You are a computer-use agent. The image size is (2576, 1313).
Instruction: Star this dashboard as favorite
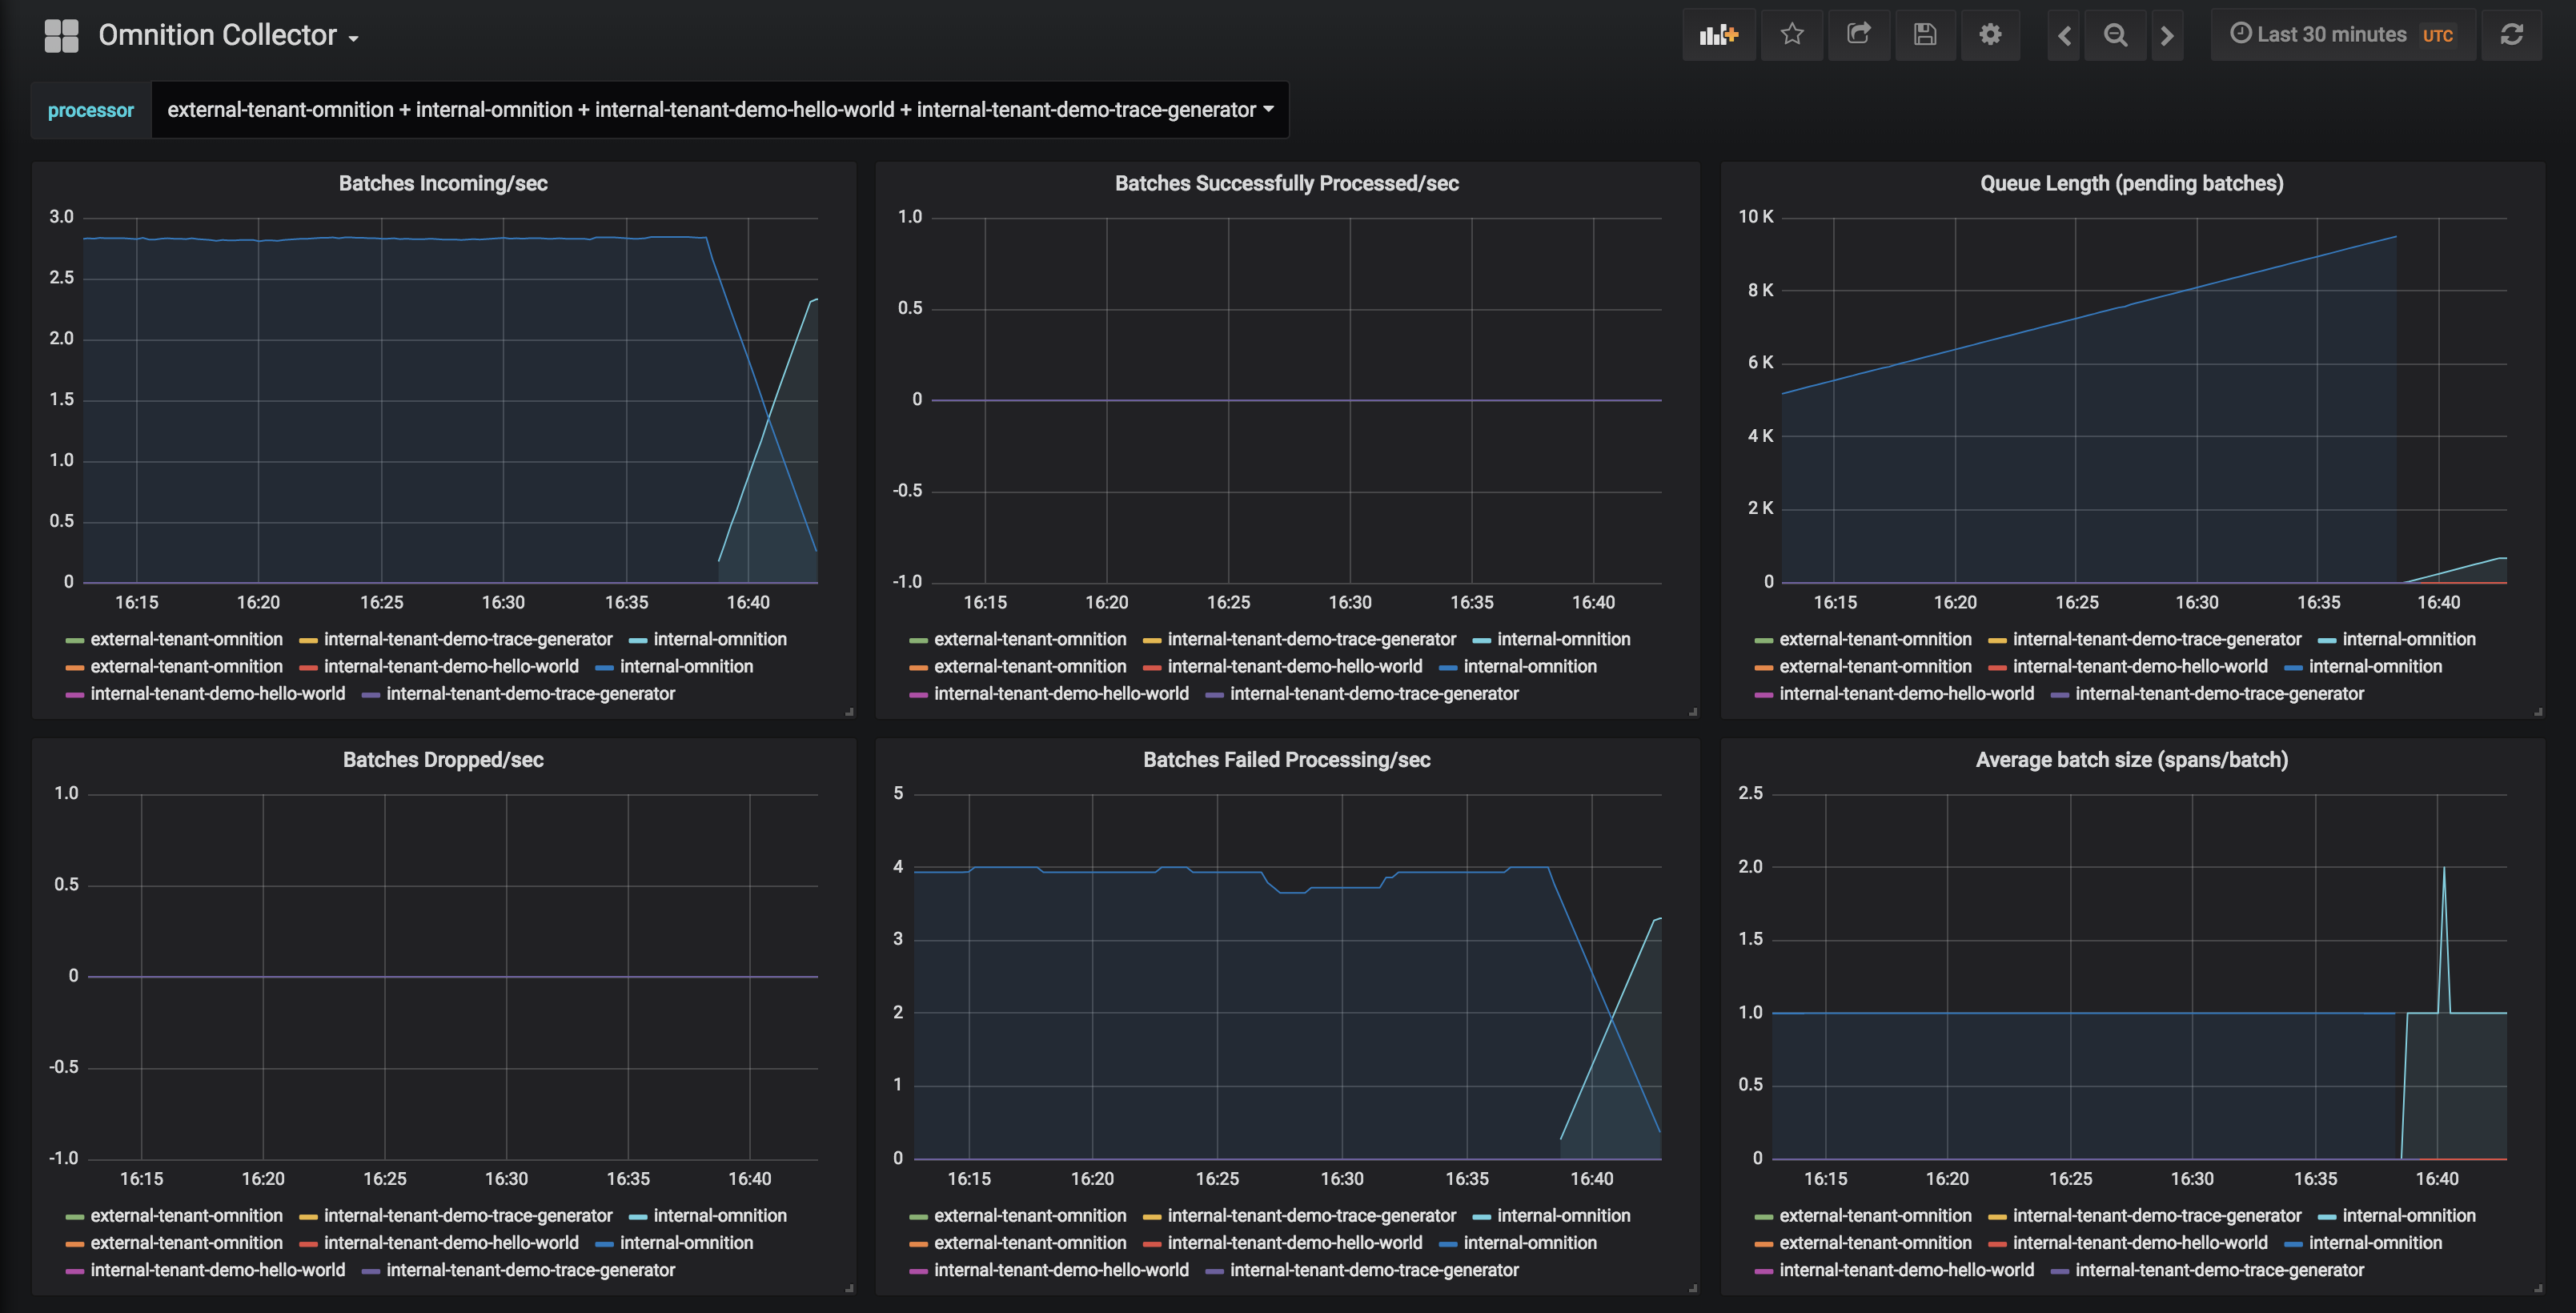click(x=1792, y=35)
